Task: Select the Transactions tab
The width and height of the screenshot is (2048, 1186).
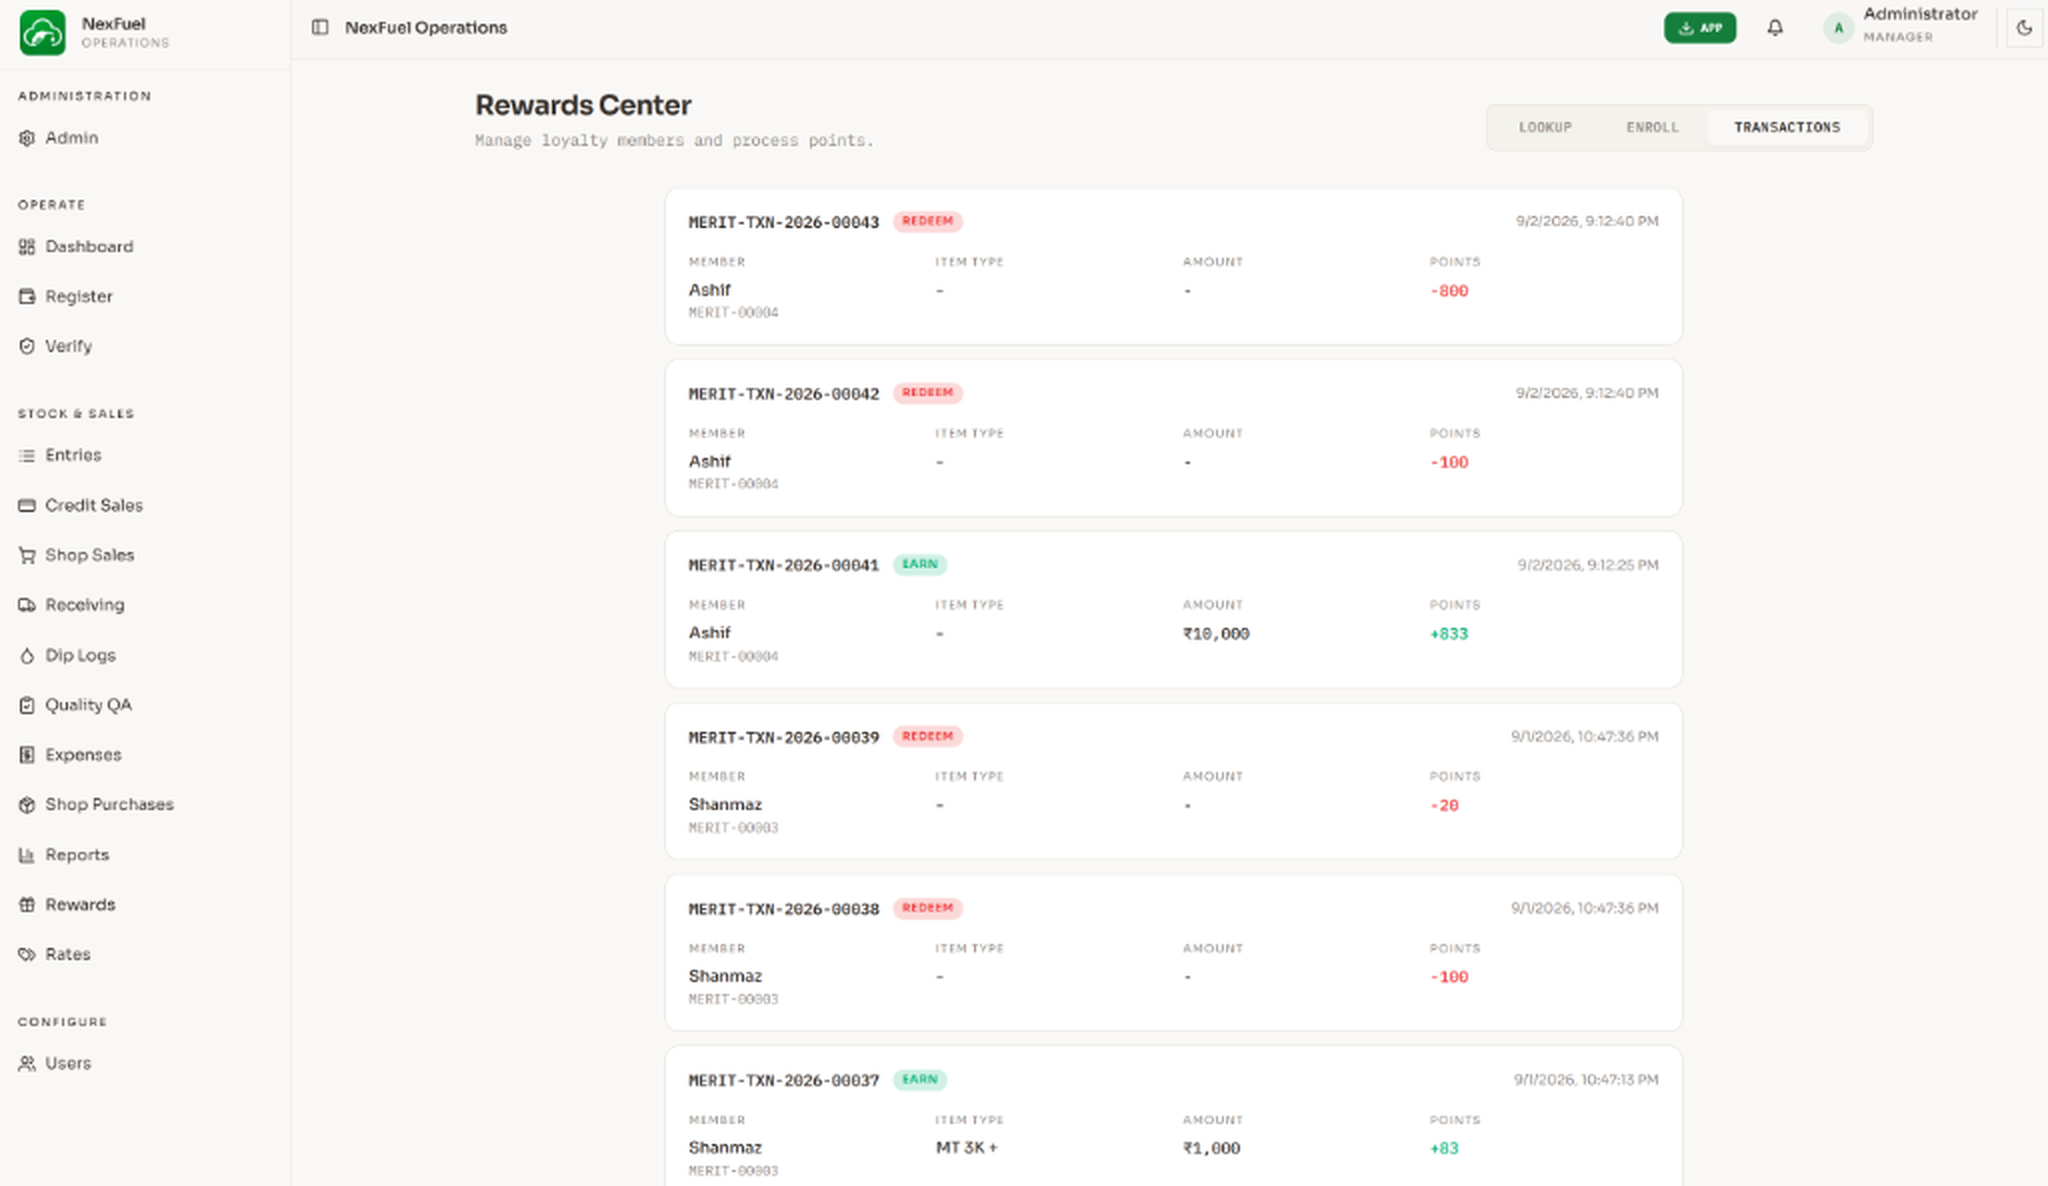Action: pyautogui.click(x=1787, y=127)
